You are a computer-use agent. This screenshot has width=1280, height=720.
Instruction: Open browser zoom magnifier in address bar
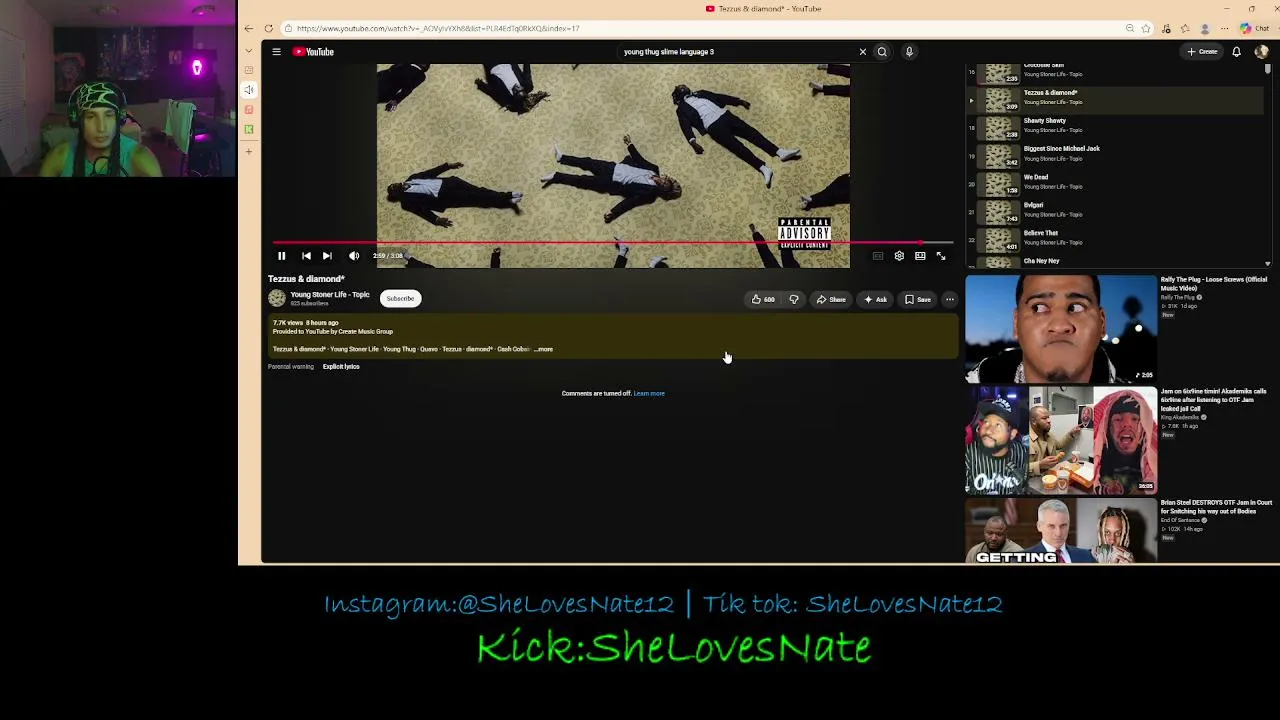1130,28
